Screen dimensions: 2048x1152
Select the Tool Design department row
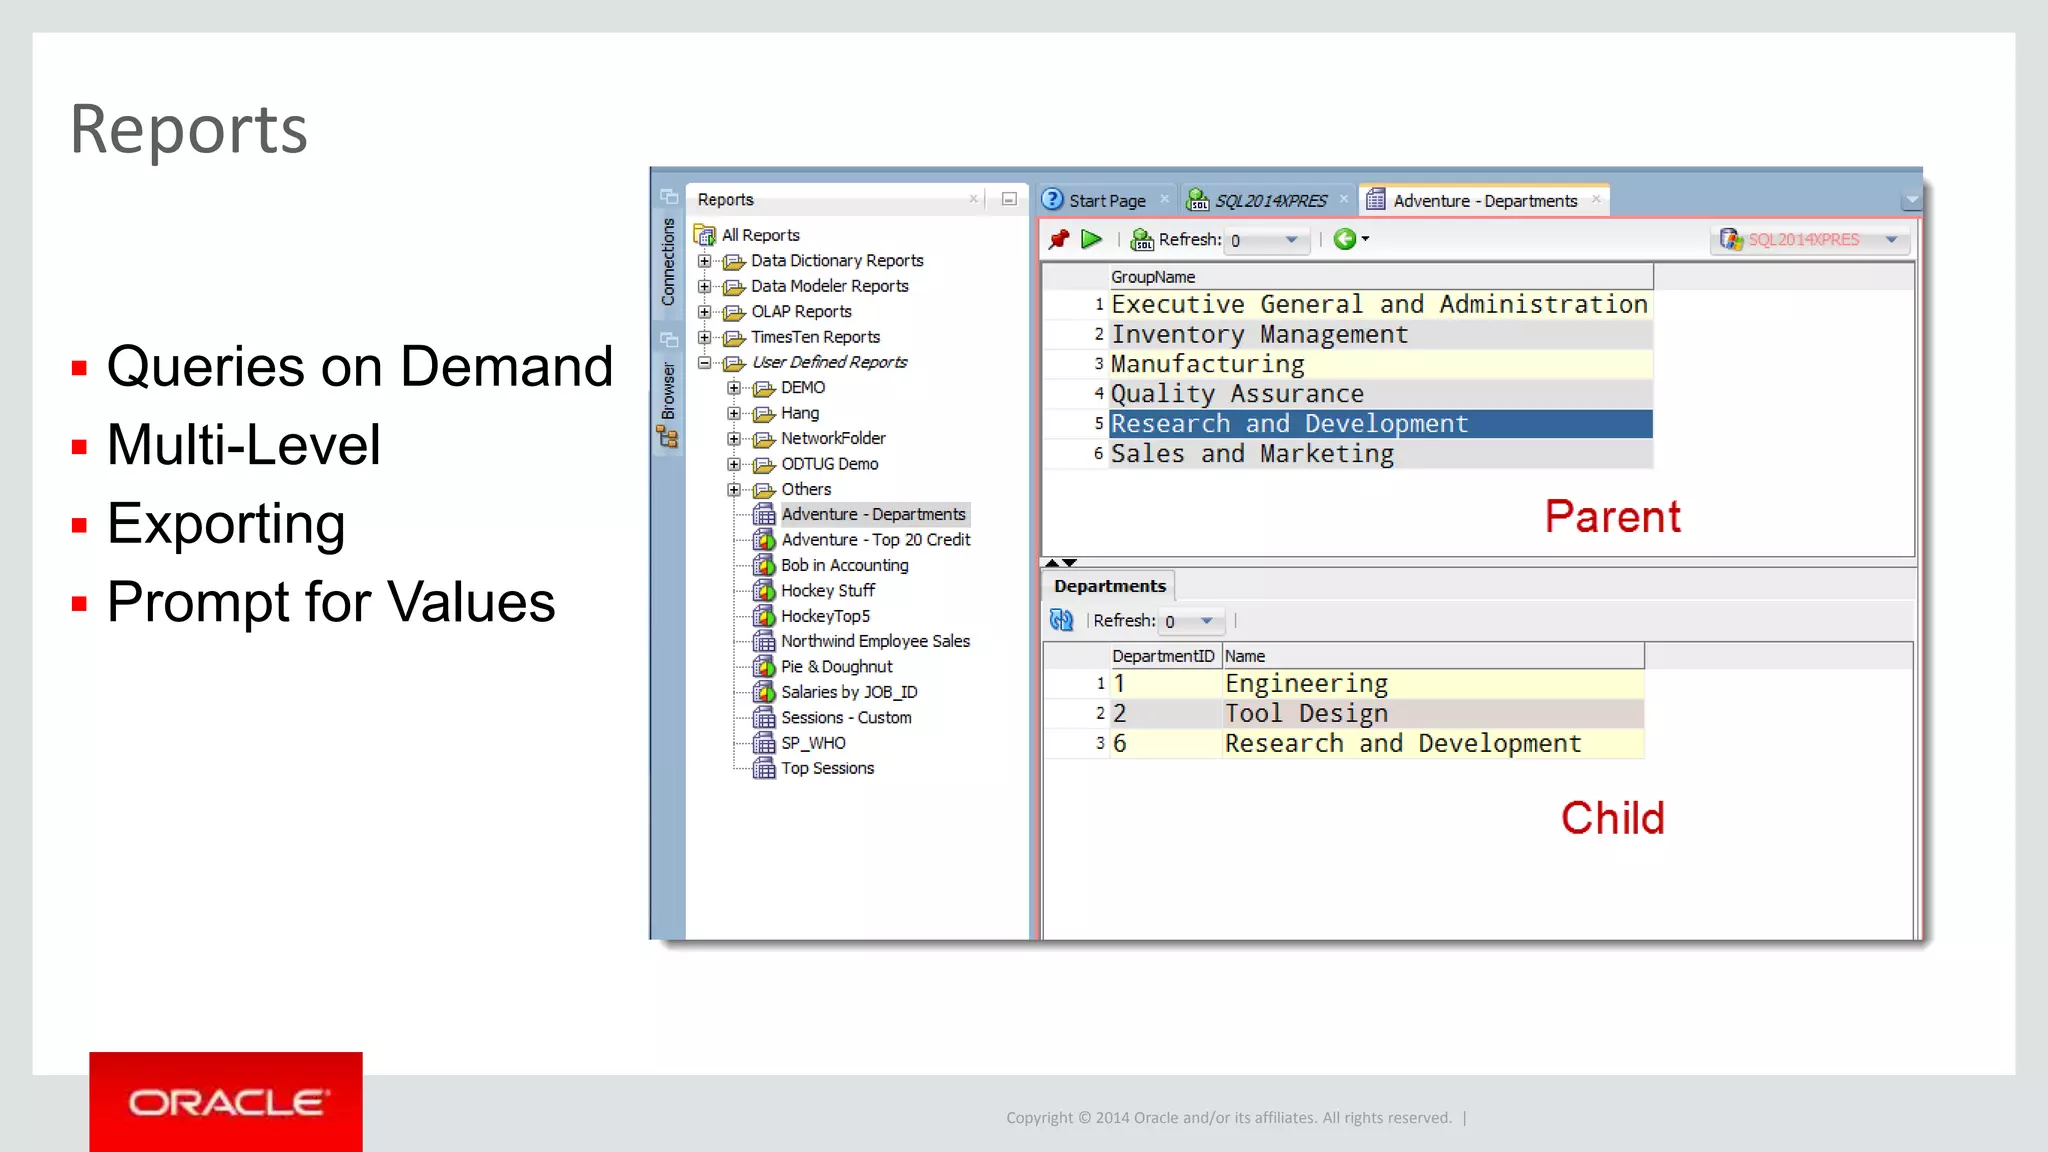click(1376, 714)
